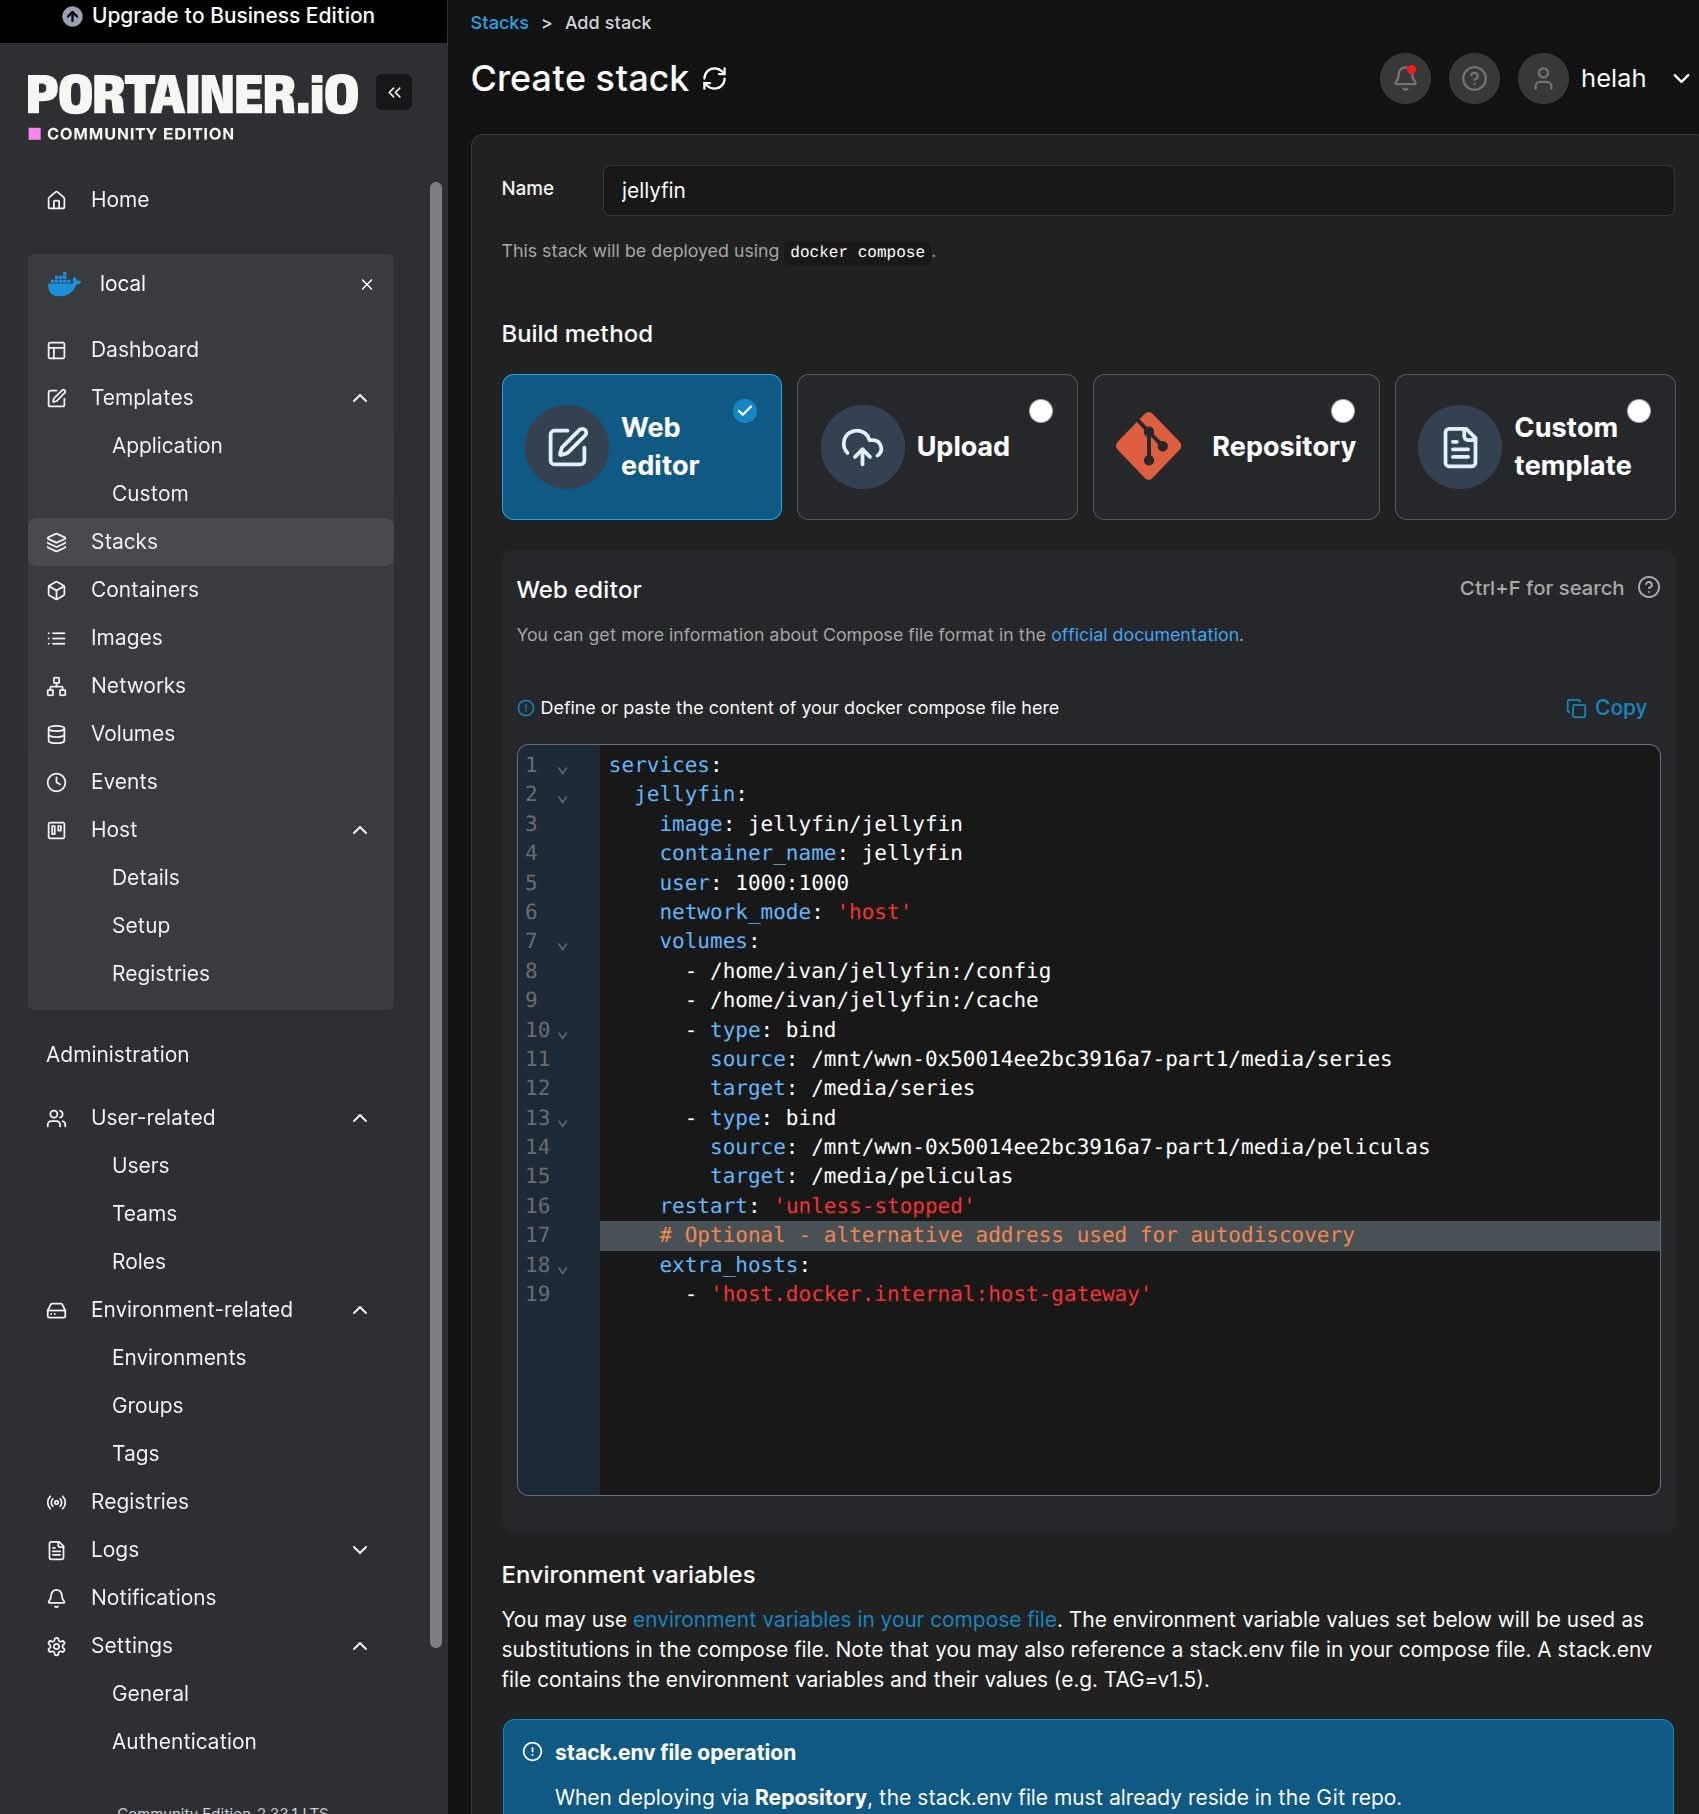
Task: Select the Upload build method radio
Action: pyautogui.click(x=1041, y=411)
